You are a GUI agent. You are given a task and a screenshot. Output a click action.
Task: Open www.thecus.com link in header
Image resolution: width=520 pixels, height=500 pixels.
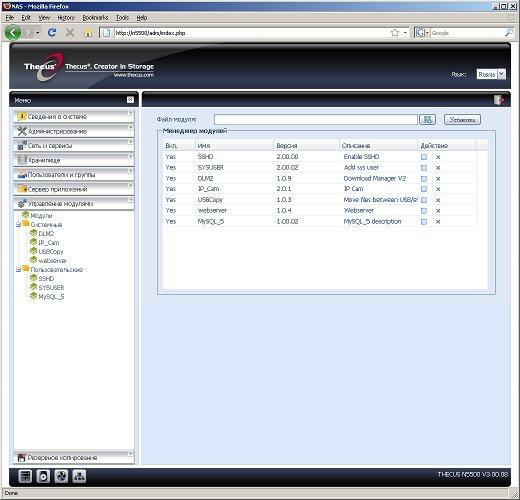(x=134, y=75)
